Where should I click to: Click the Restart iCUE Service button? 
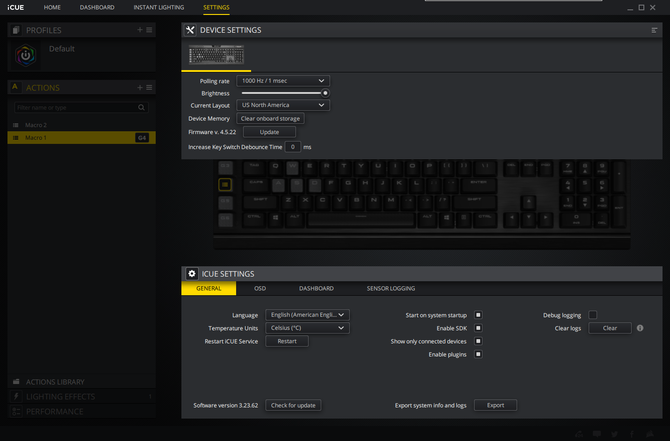tap(287, 341)
